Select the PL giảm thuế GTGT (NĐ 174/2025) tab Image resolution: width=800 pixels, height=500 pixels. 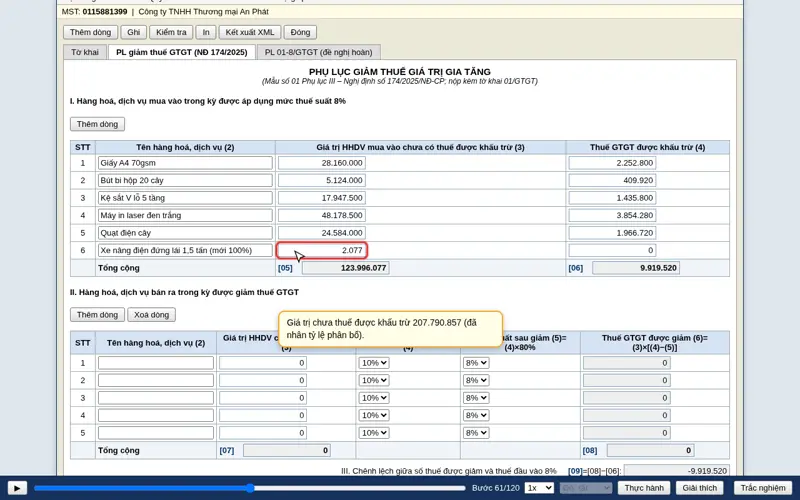click(x=182, y=52)
